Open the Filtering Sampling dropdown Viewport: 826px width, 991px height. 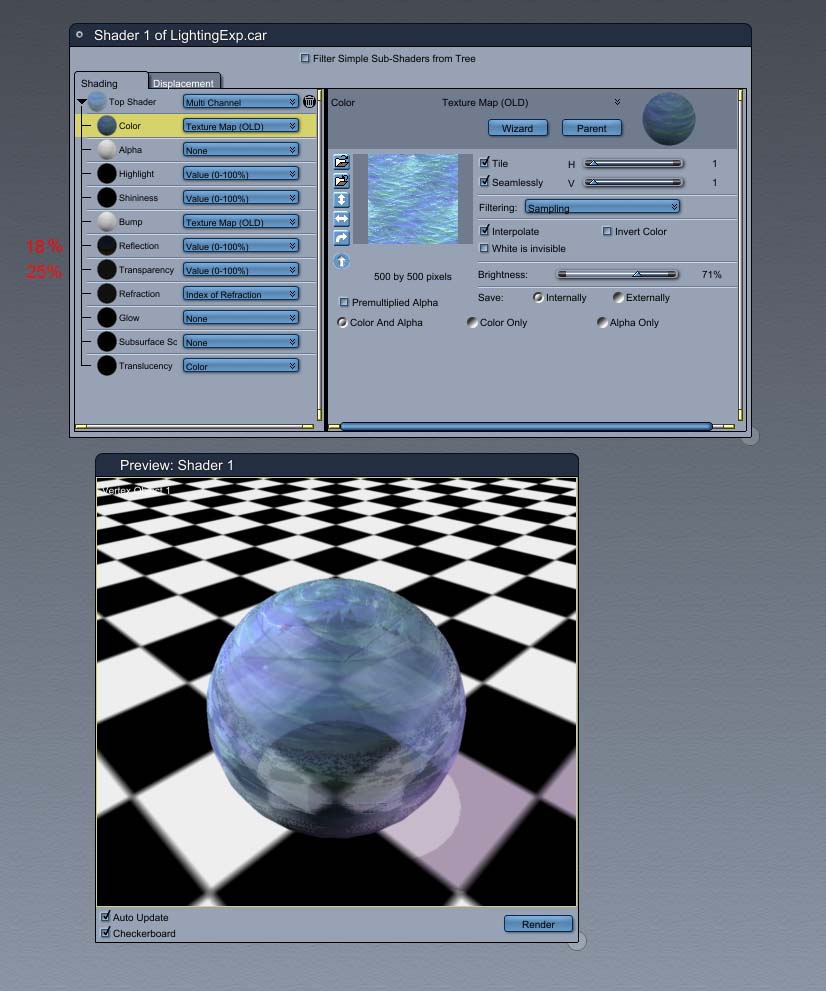(x=602, y=207)
